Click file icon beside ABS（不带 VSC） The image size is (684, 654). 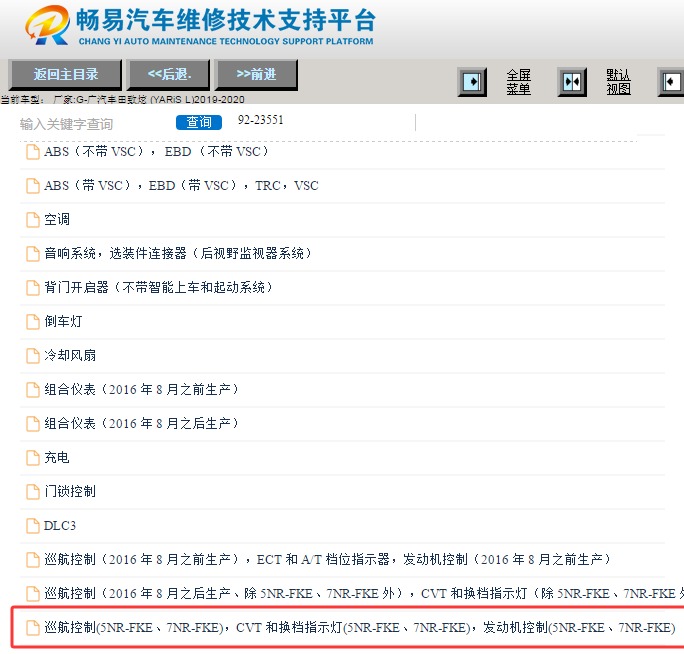coord(33,152)
